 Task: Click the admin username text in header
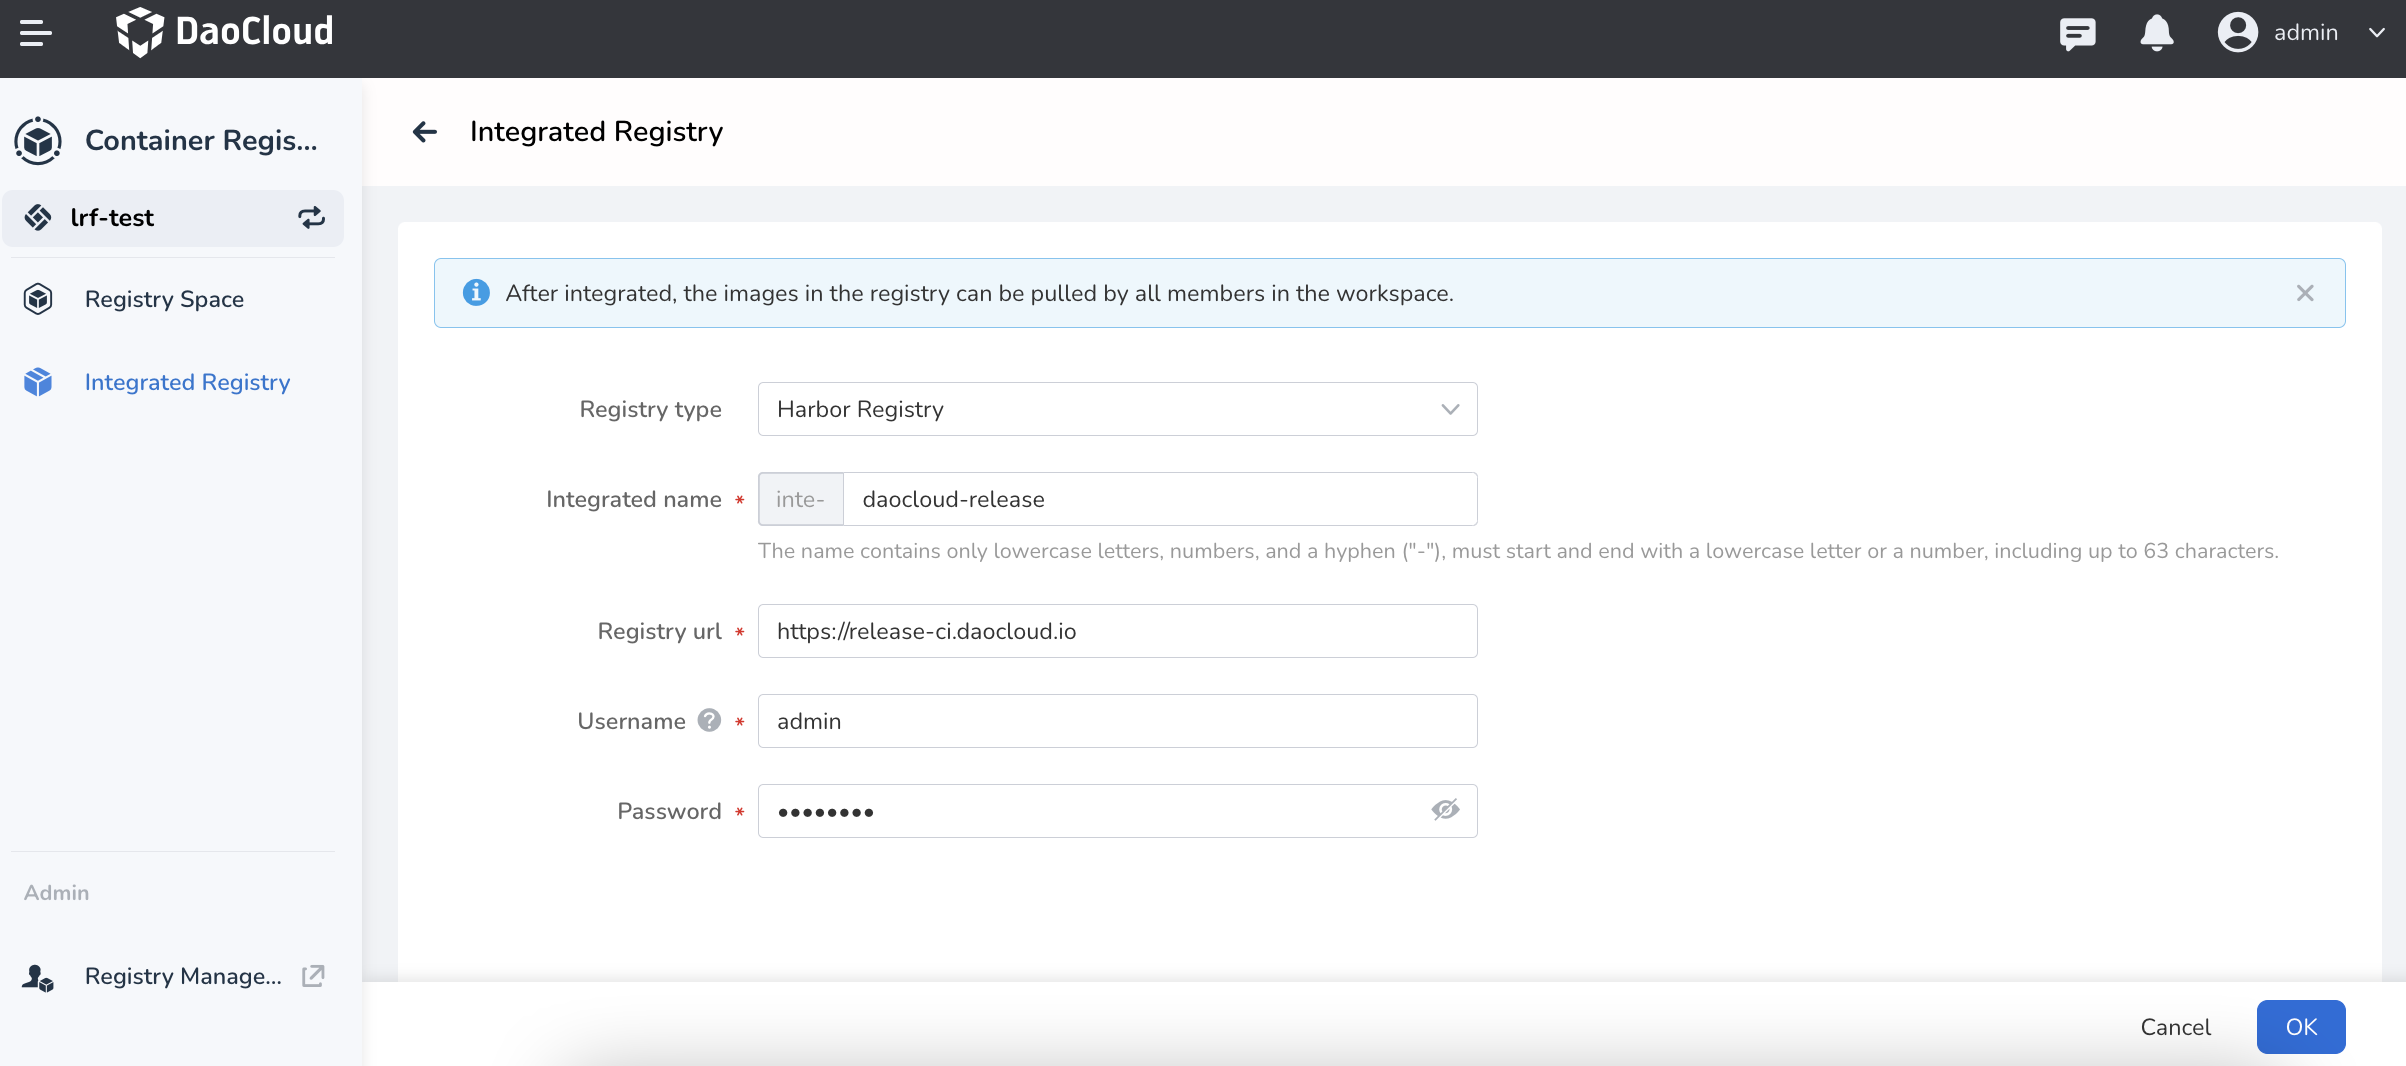pos(2306,33)
